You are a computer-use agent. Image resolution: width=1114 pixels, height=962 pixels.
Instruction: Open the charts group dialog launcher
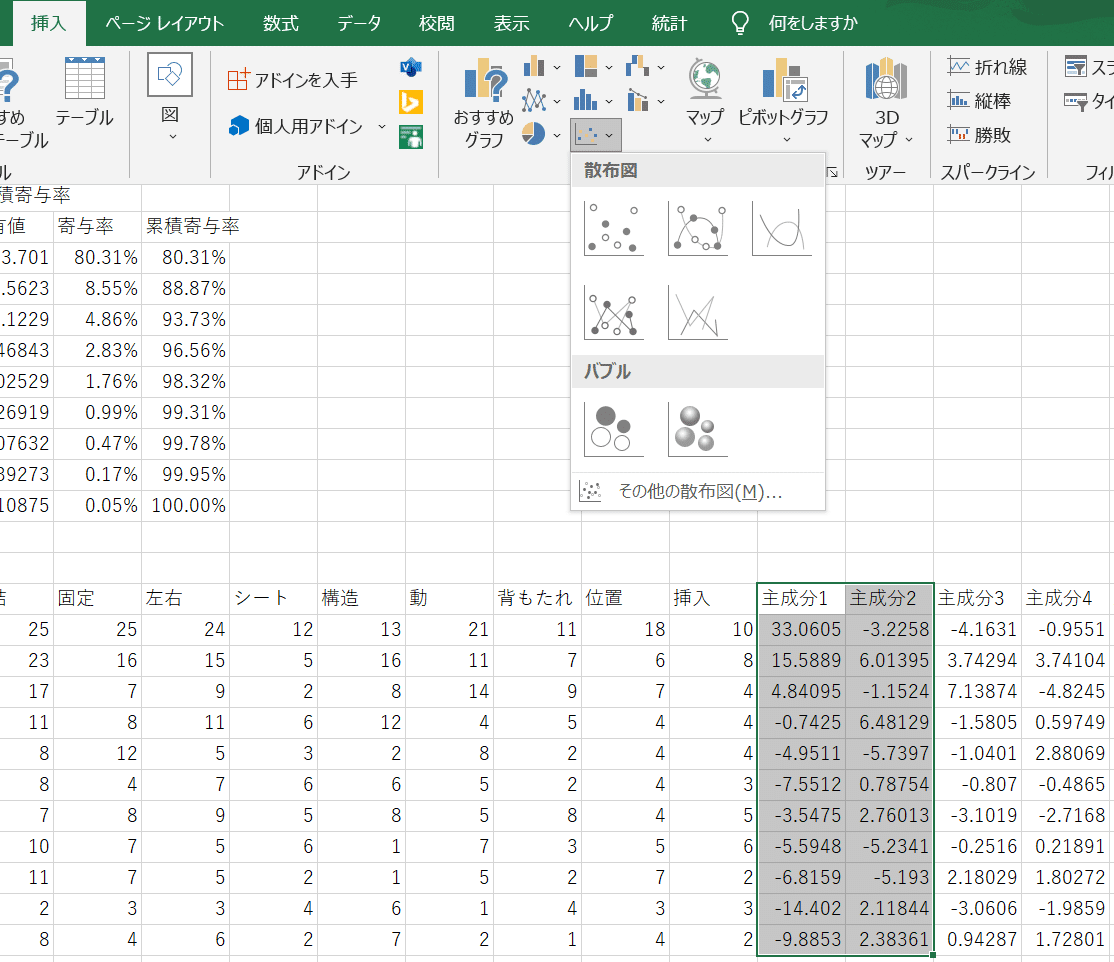(833, 172)
